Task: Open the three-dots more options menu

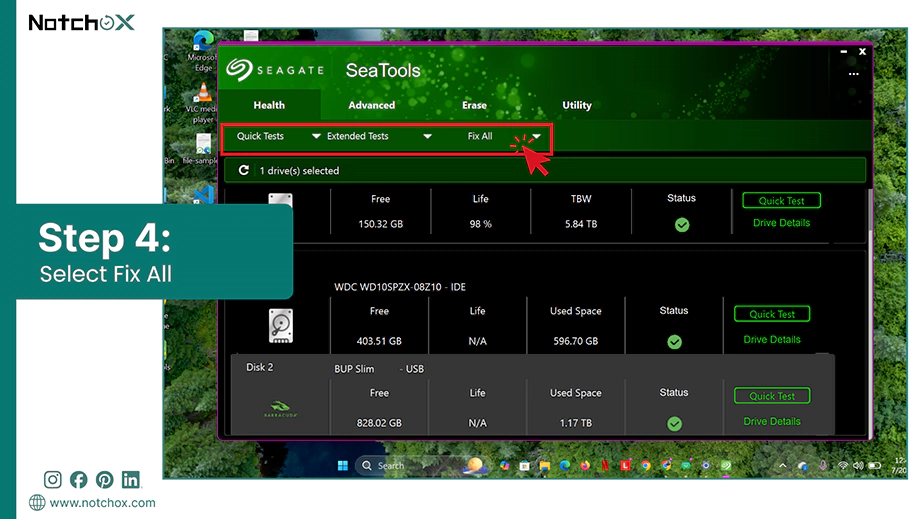Action: click(853, 74)
